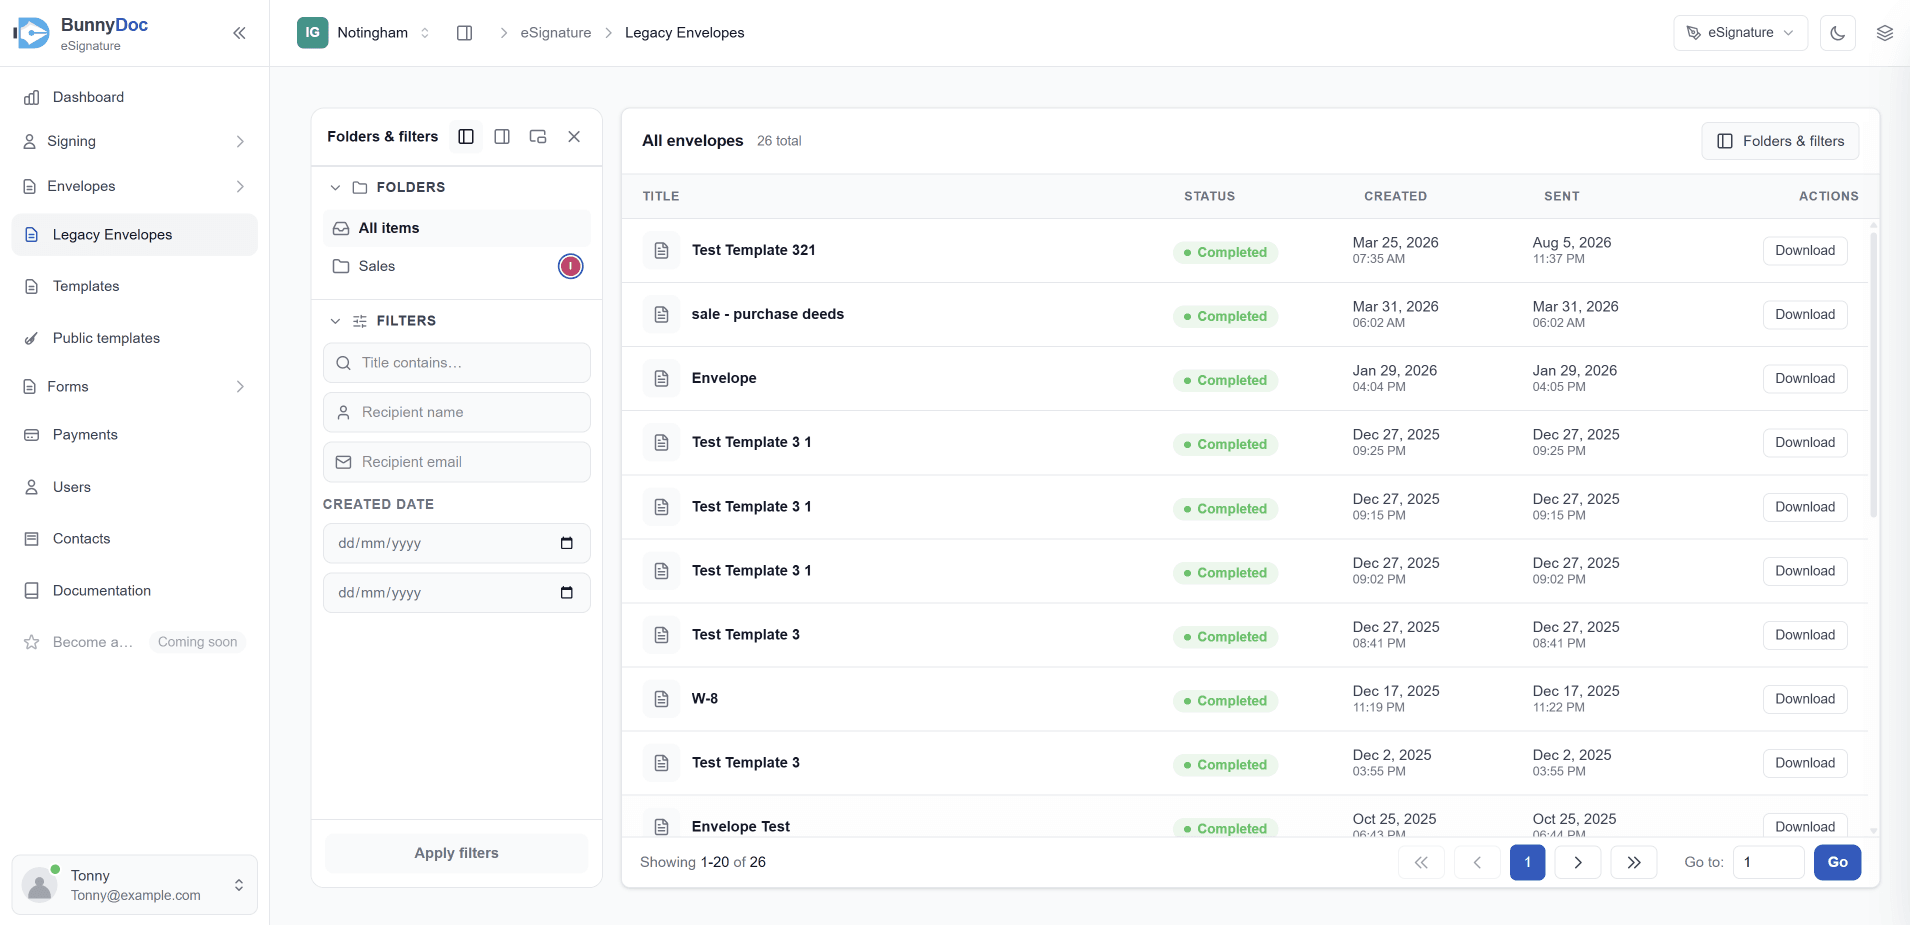The width and height of the screenshot is (1910, 925).
Task: Focus the Recipient name field
Action: point(457,412)
